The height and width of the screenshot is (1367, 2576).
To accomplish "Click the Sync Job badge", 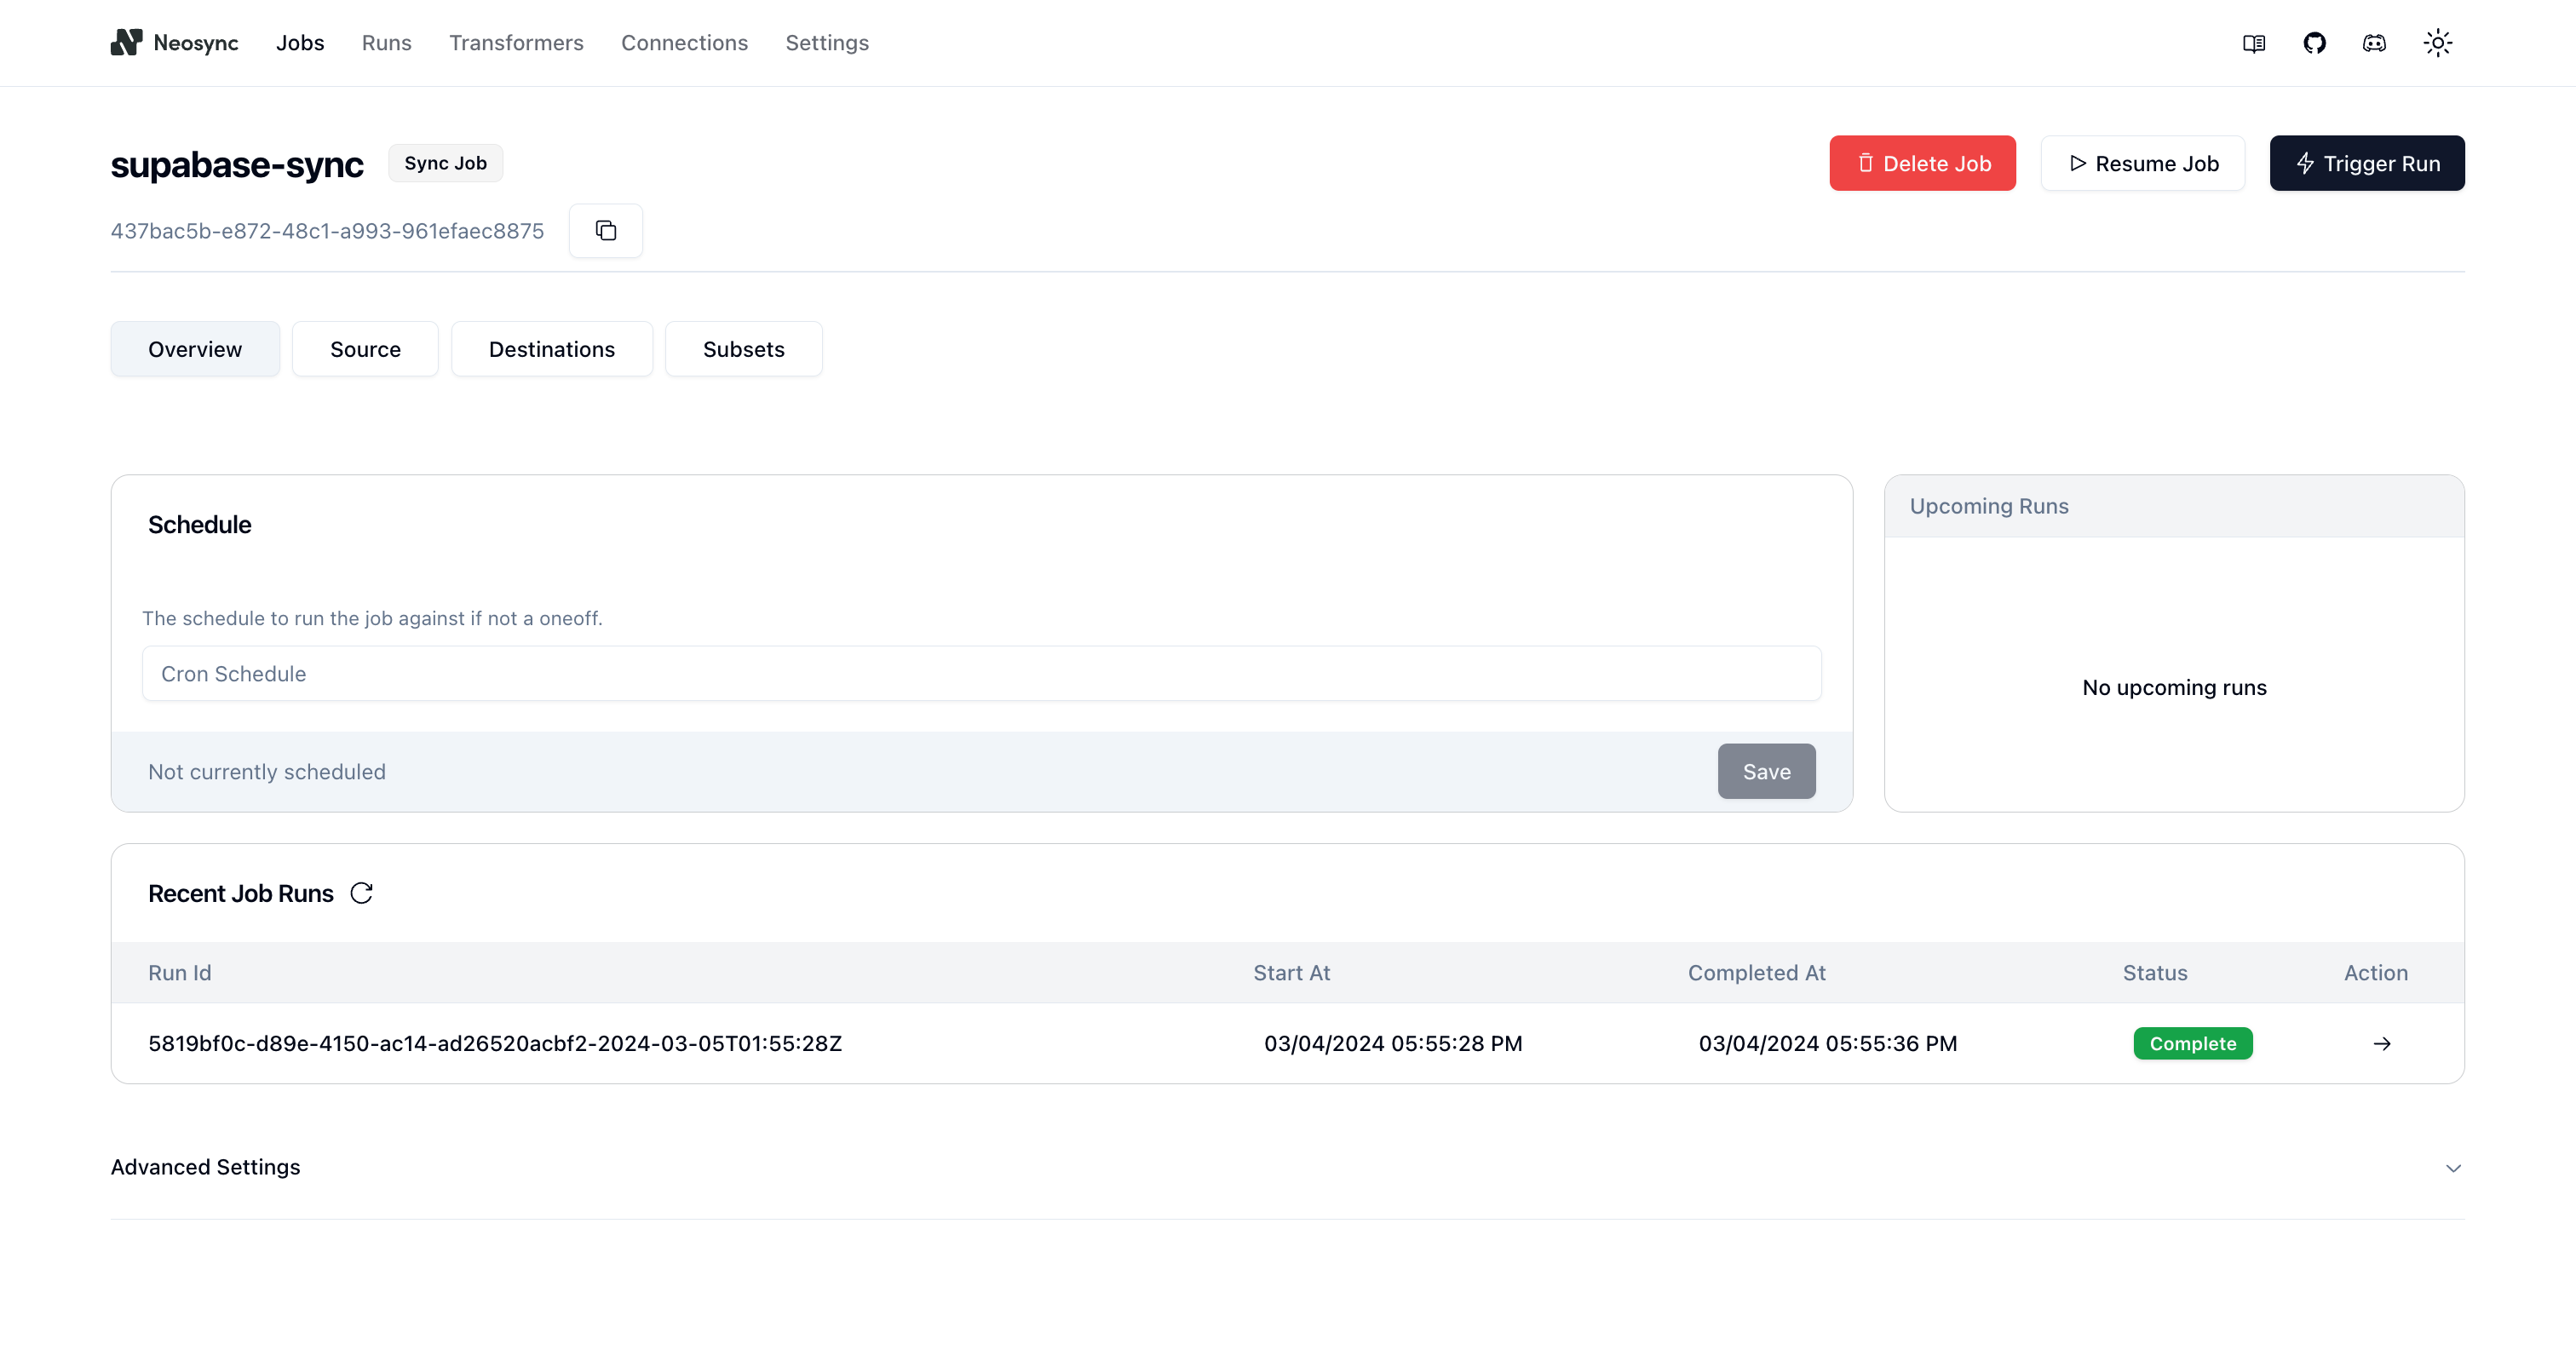I will tap(445, 163).
